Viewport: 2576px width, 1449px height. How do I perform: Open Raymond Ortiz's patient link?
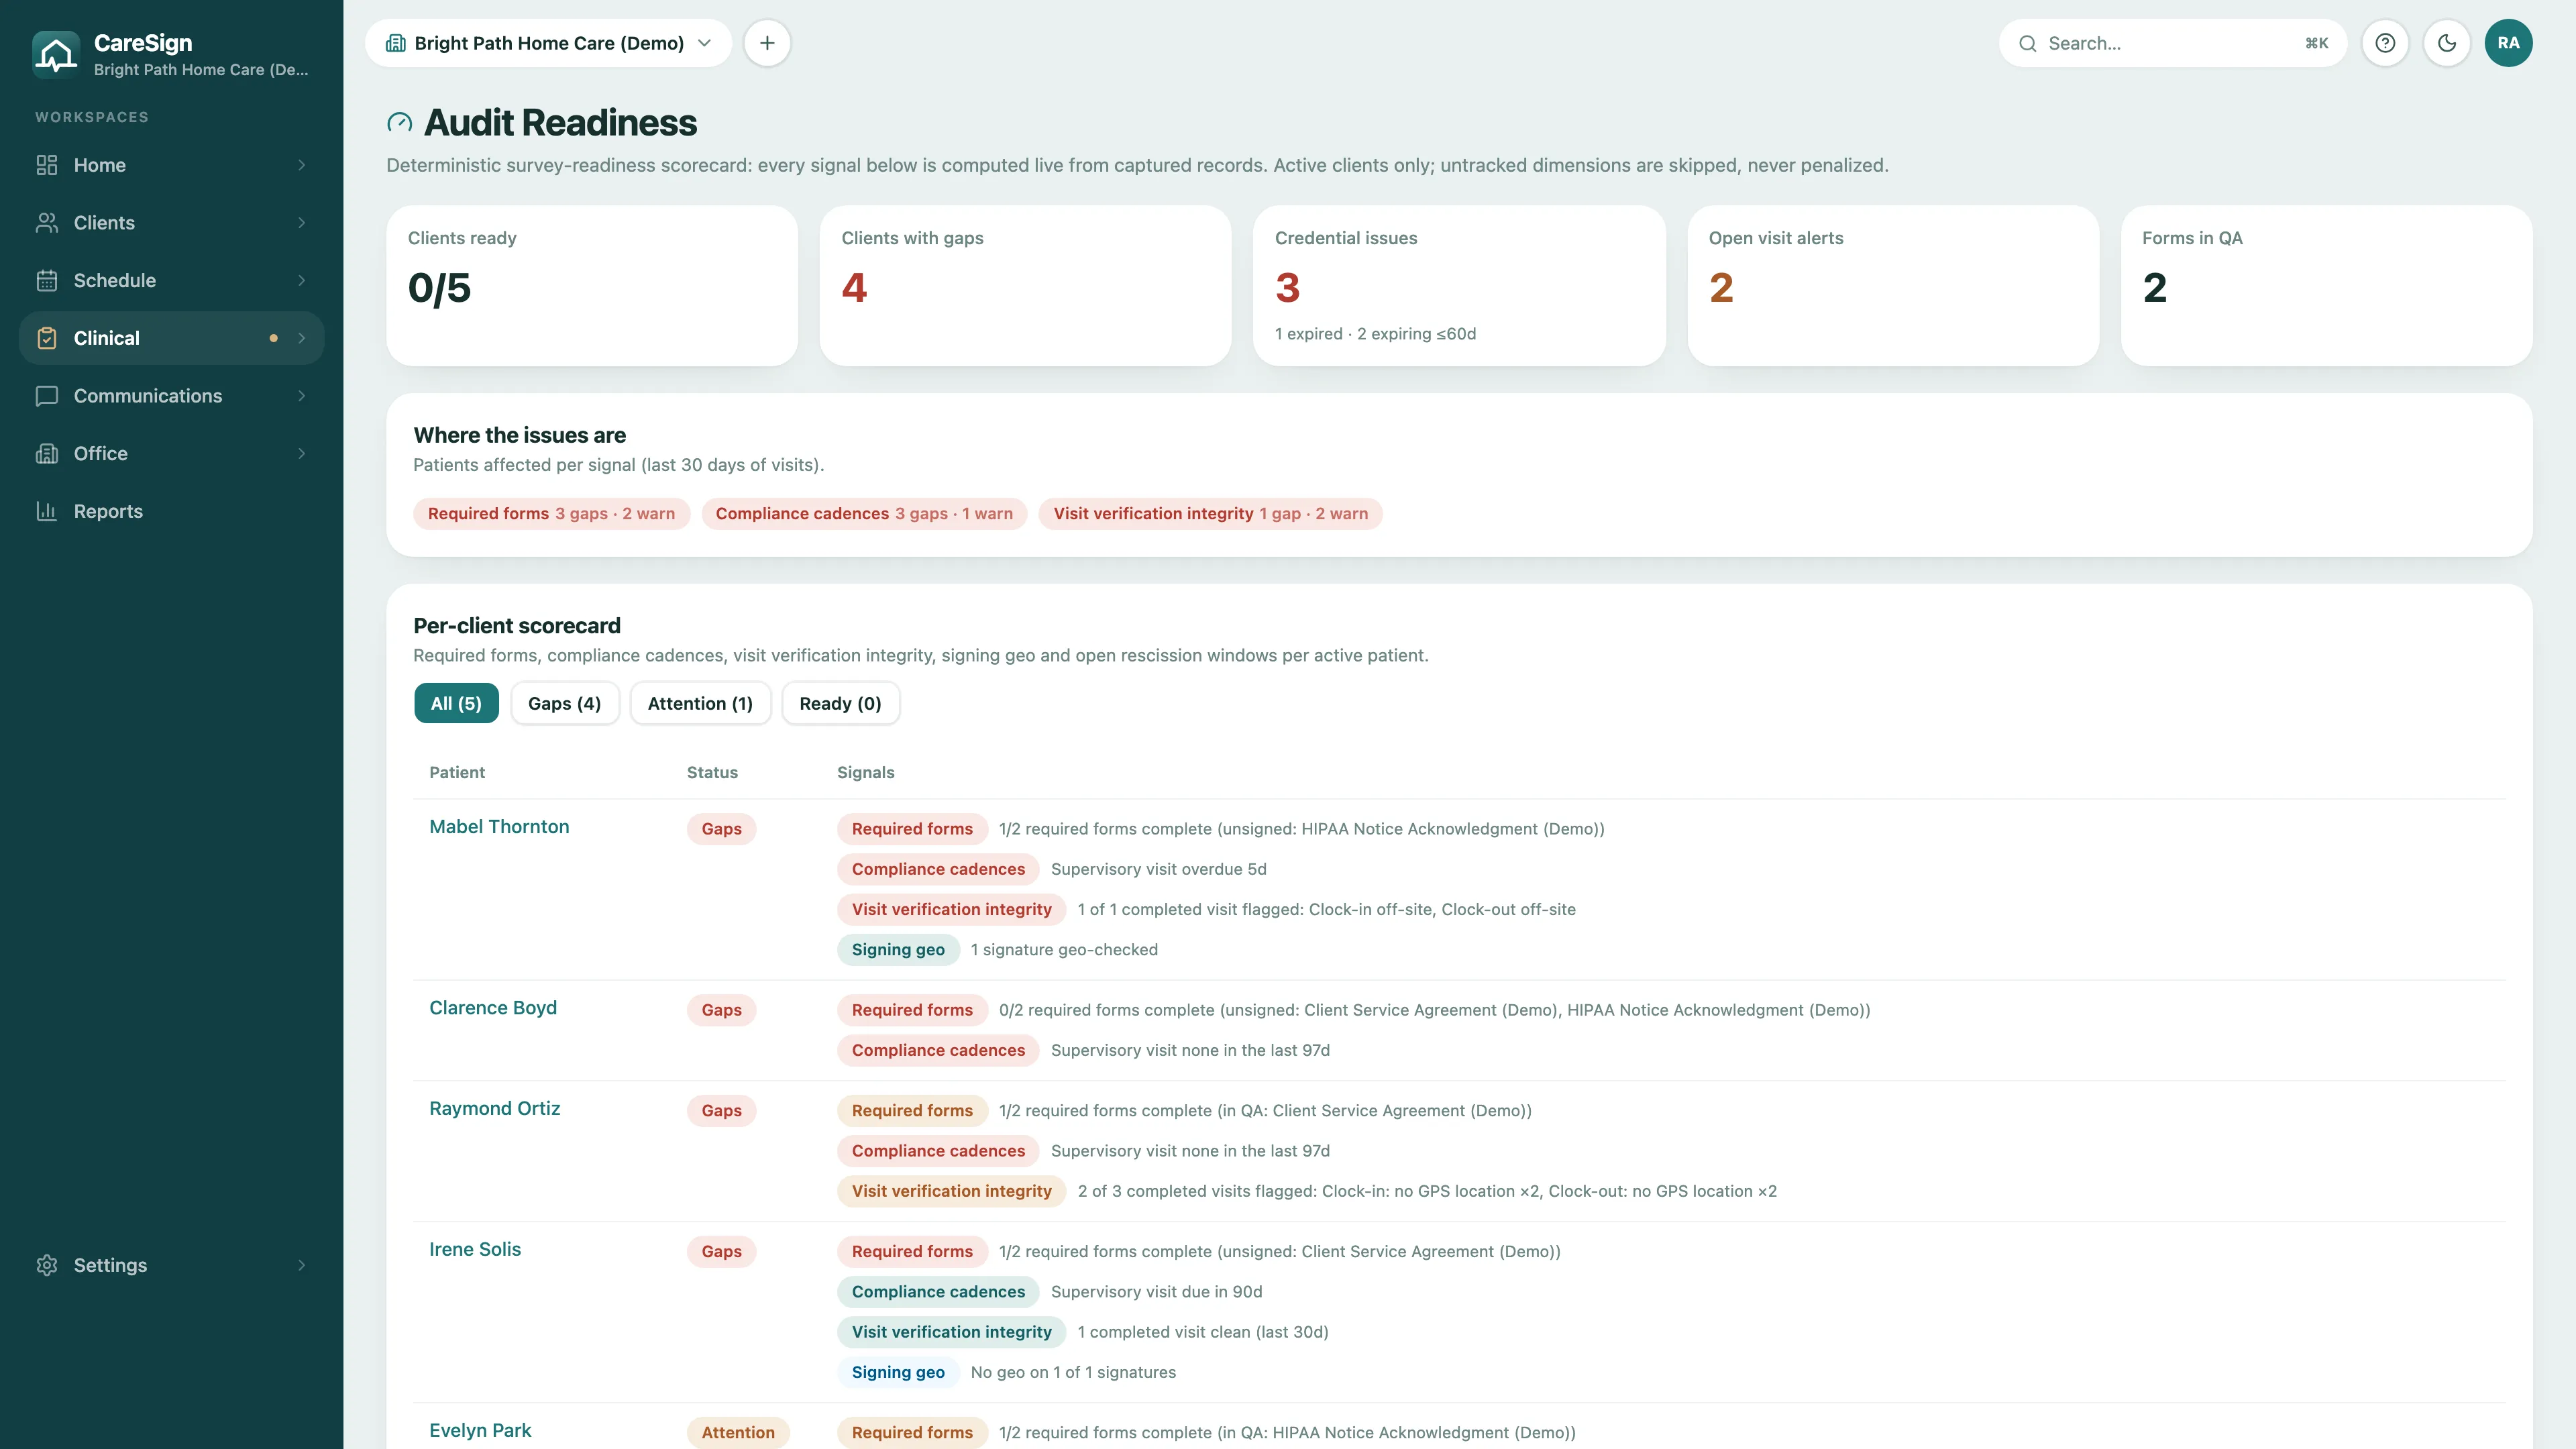click(494, 1108)
